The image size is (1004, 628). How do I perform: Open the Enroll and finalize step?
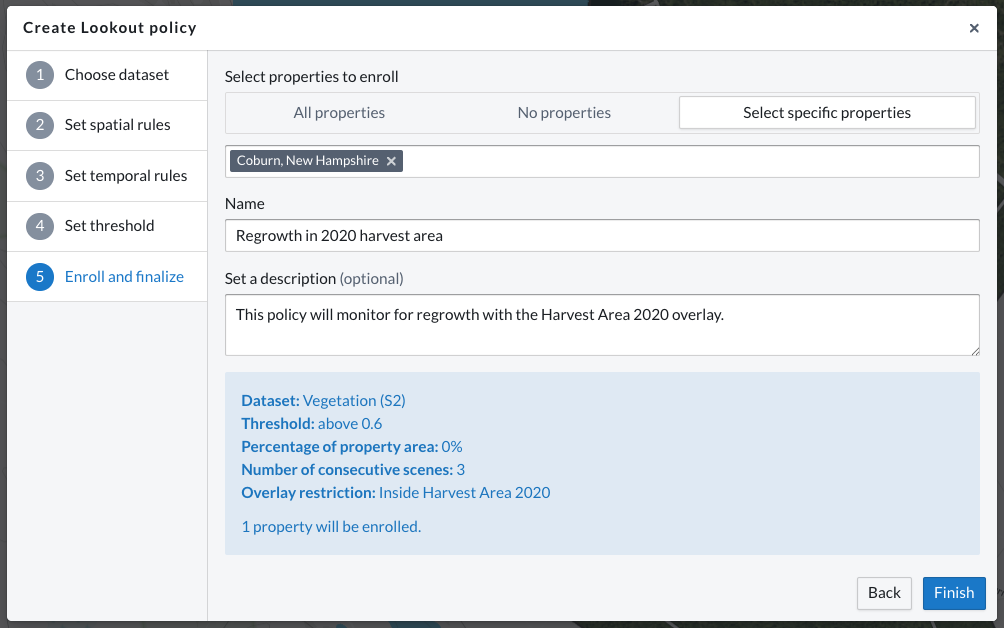point(124,277)
